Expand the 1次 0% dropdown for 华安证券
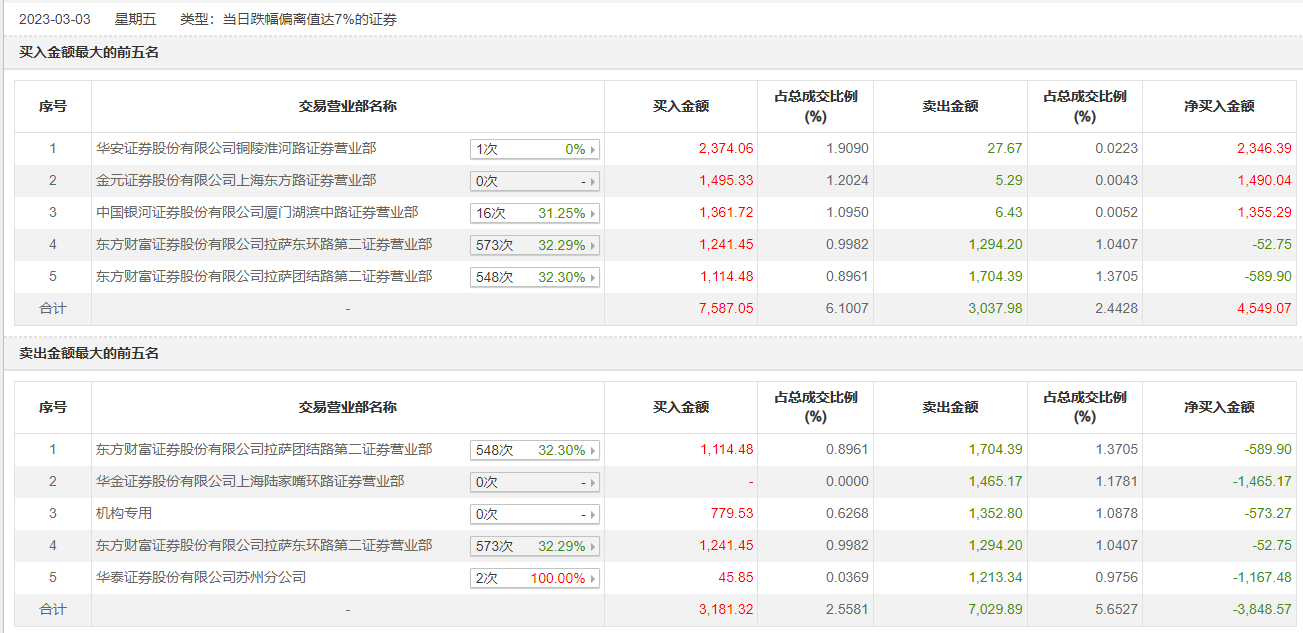1303x633 pixels. click(535, 149)
